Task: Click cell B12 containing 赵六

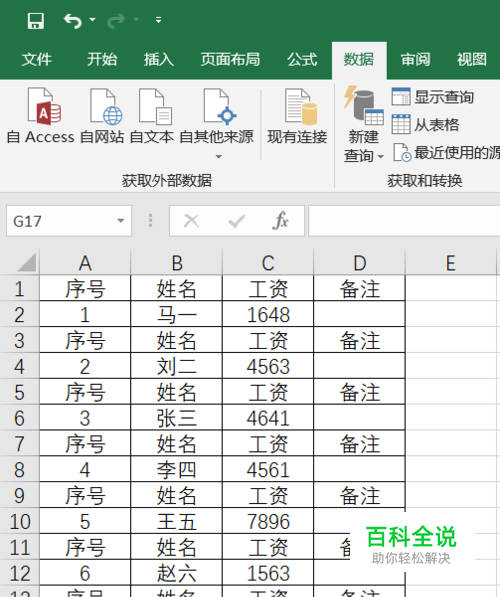Action: point(176,573)
